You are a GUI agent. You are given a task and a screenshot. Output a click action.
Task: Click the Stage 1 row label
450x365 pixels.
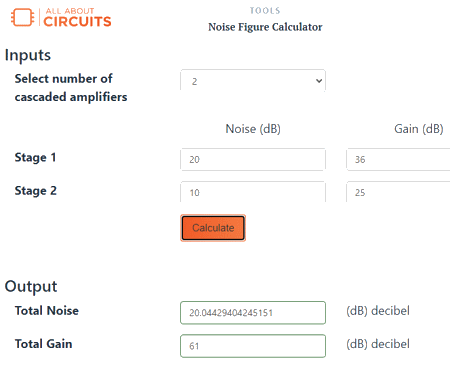click(35, 157)
